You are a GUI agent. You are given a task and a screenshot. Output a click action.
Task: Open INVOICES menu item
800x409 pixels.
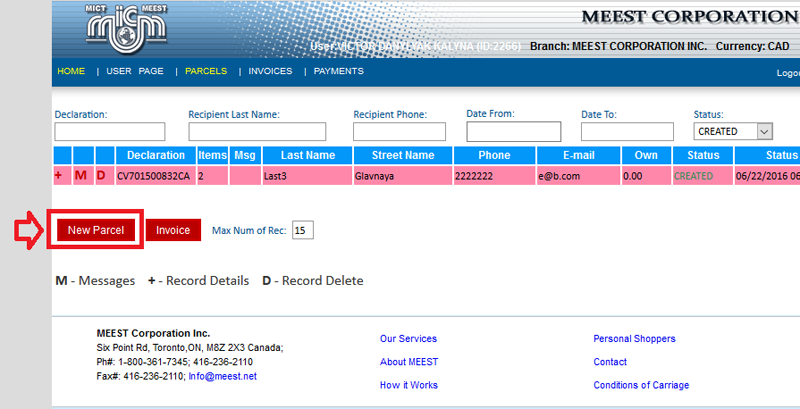(x=270, y=71)
